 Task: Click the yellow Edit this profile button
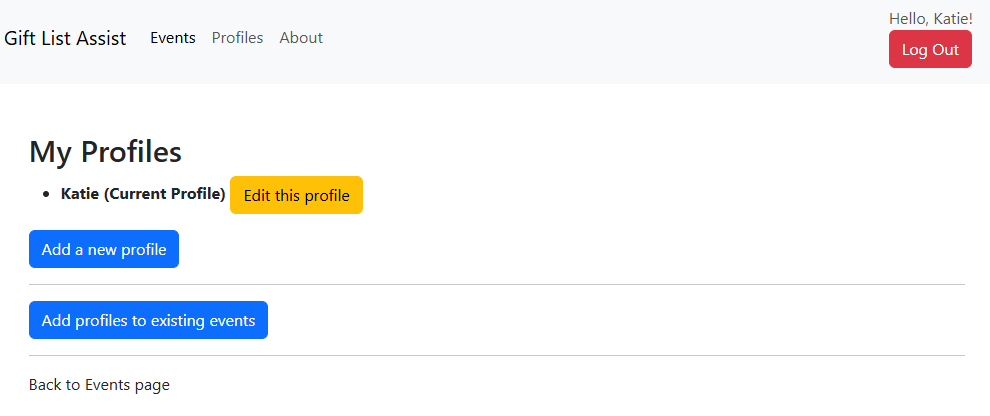[296, 195]
